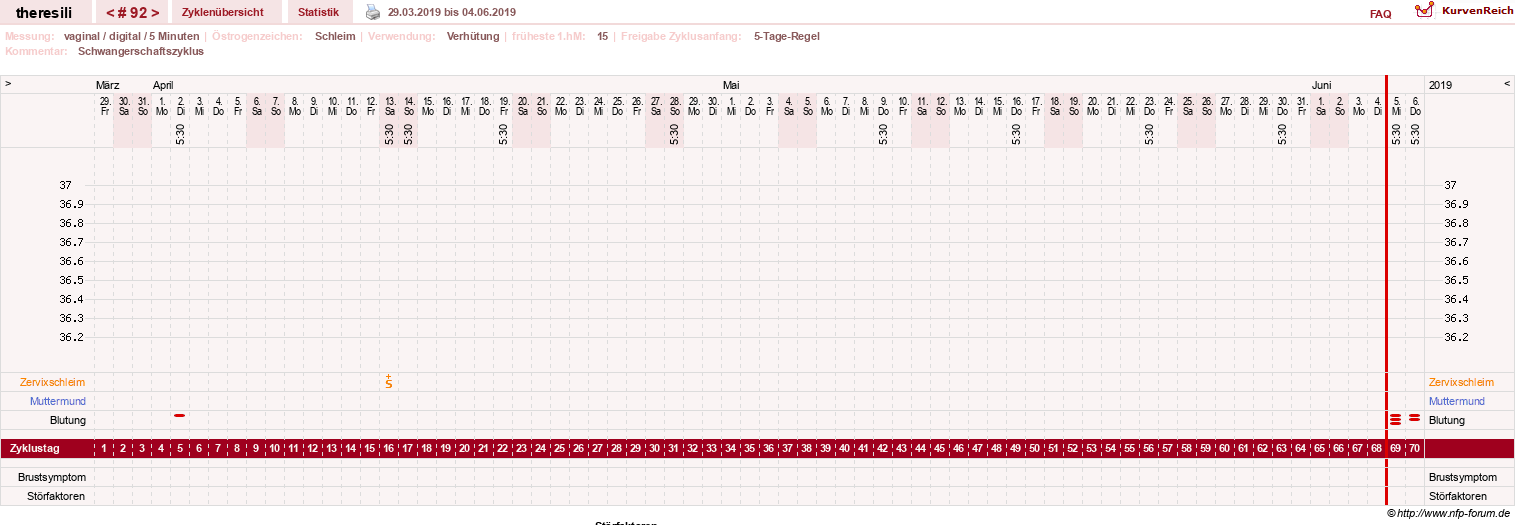This screenshot has height=525, width=1515.
Task: Click the 5:30 time under 19. Fr in April
Action: click(x=503, y=134)
